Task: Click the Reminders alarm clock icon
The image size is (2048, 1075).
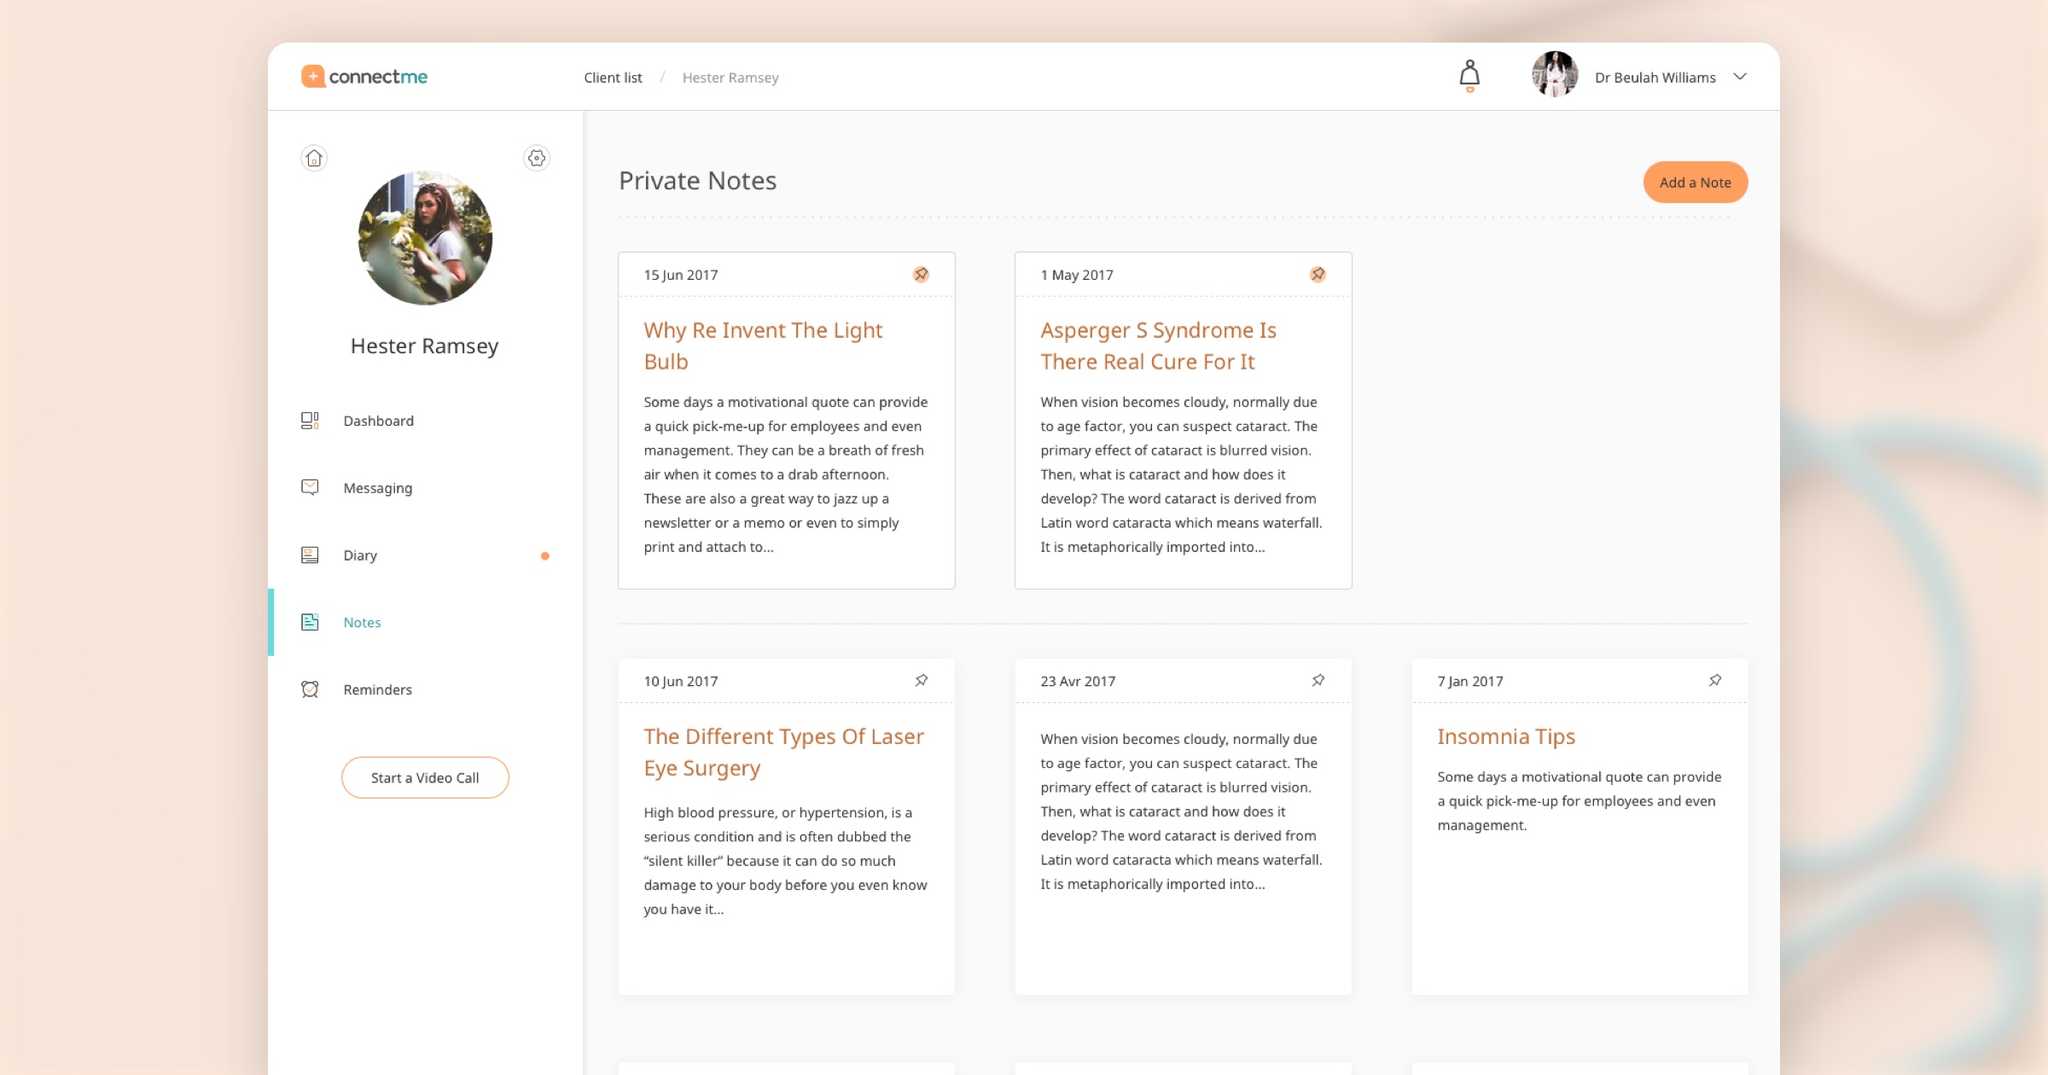Action: 310,689
